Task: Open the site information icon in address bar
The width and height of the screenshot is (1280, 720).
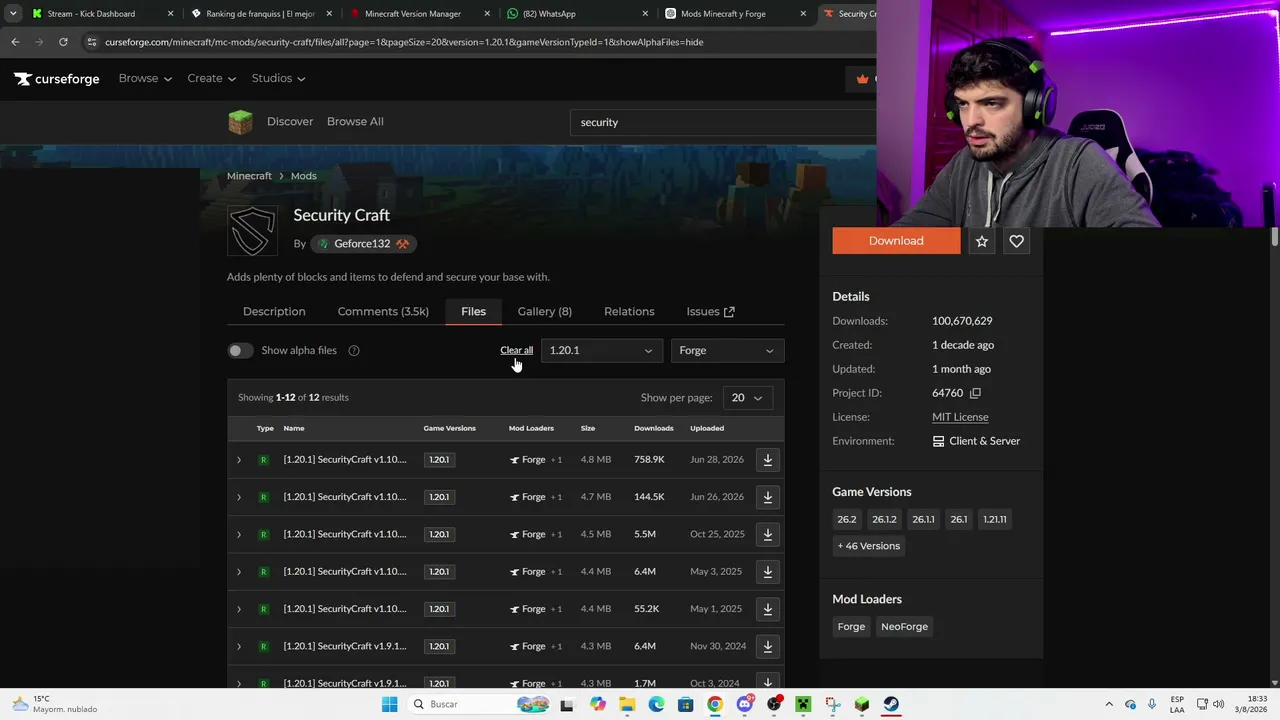Action: point(91,42)
